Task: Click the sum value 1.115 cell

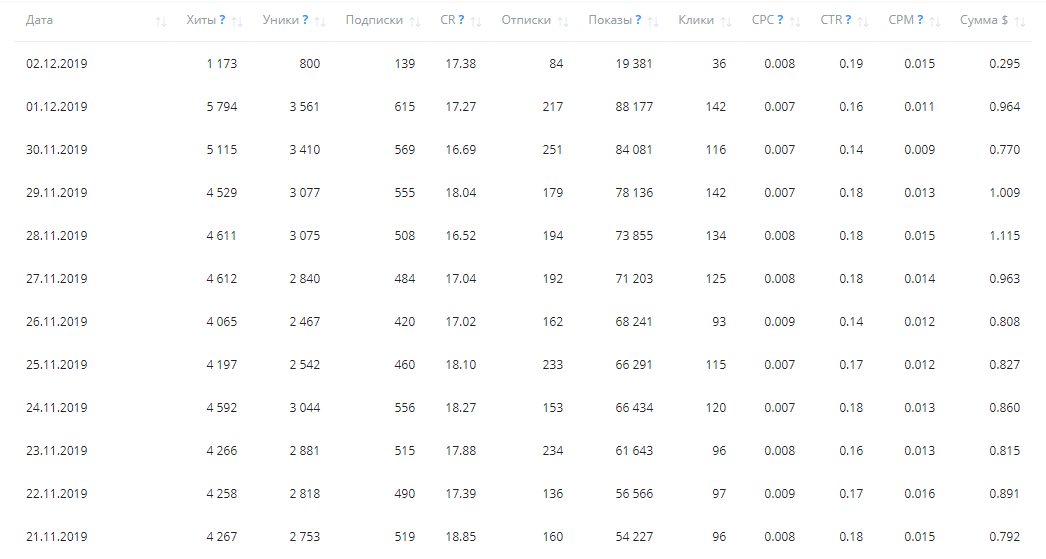Action: point(1004,236)
